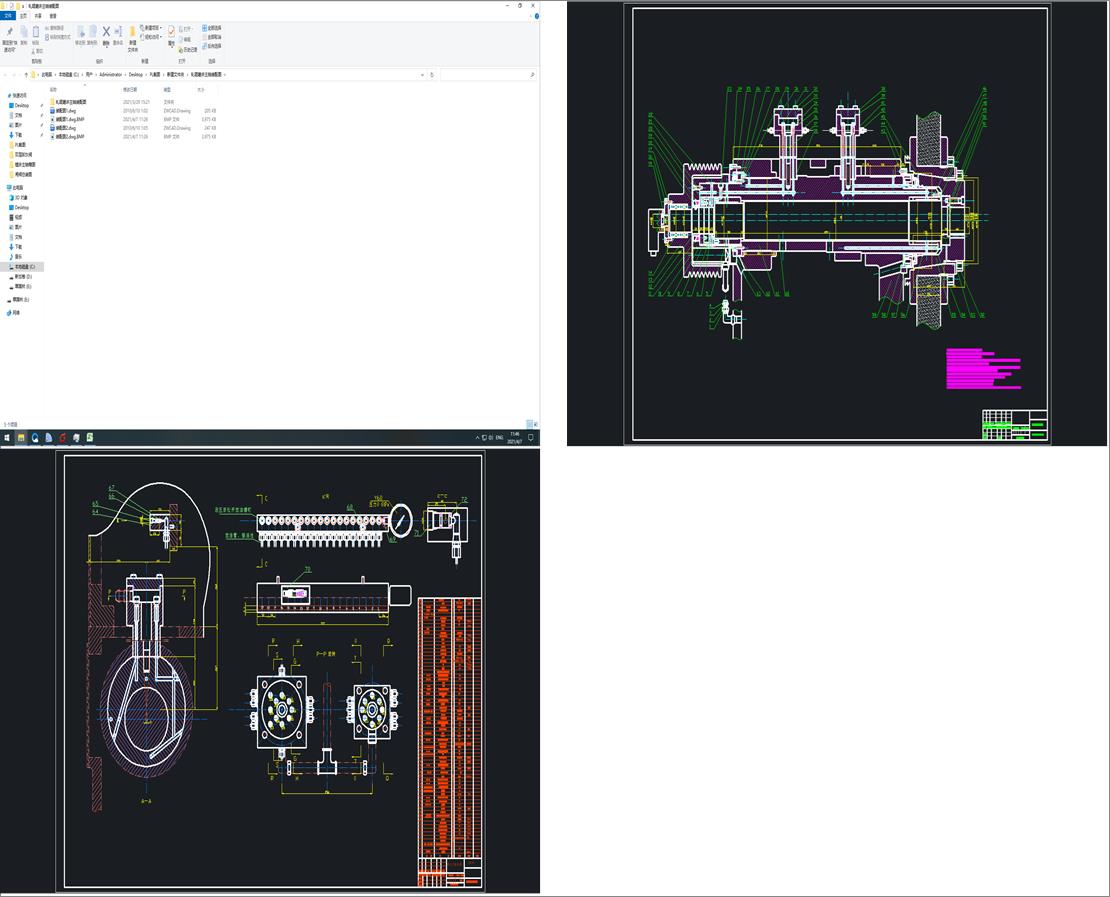The height and width of the screenshot is (897, 1110).
Task: Go up one folder level arrow
Action: (26, 74)
